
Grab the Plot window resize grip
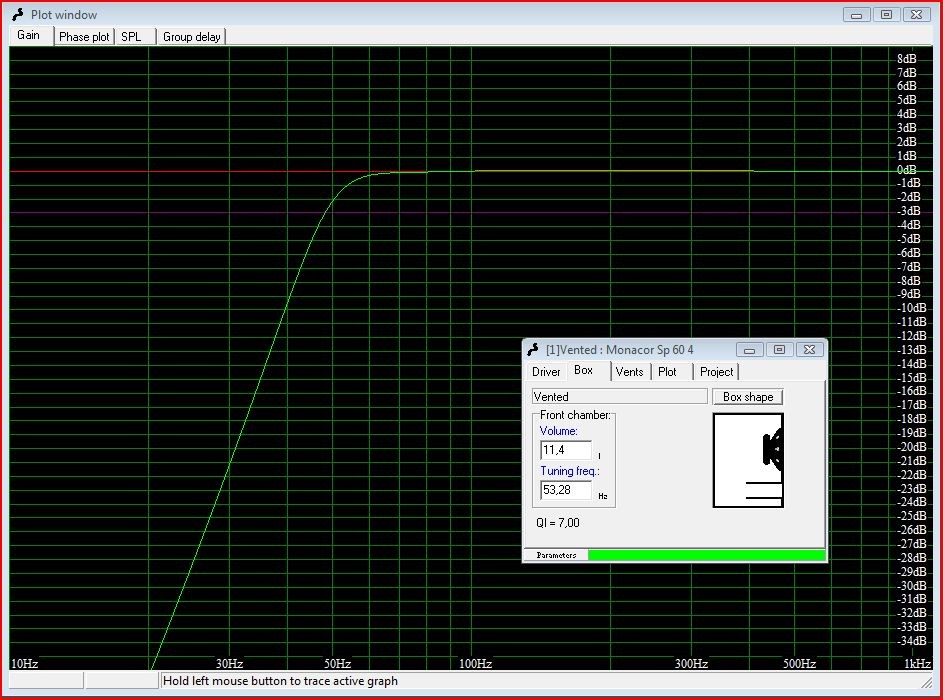tap(927, 682)
